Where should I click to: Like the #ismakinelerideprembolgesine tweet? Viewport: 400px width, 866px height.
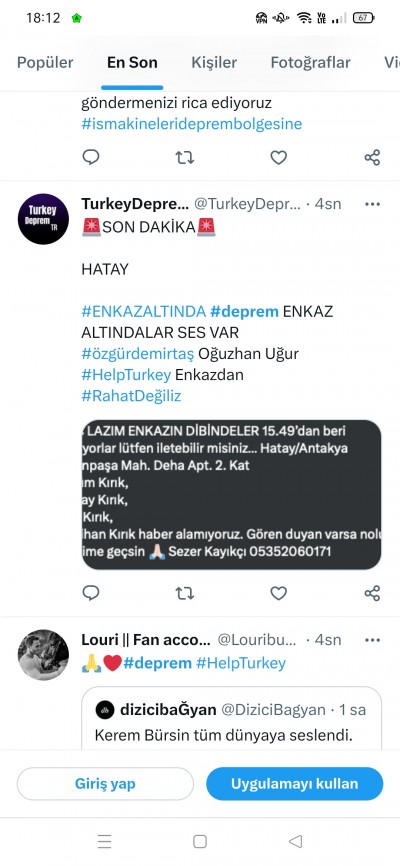tap(278, 158)
